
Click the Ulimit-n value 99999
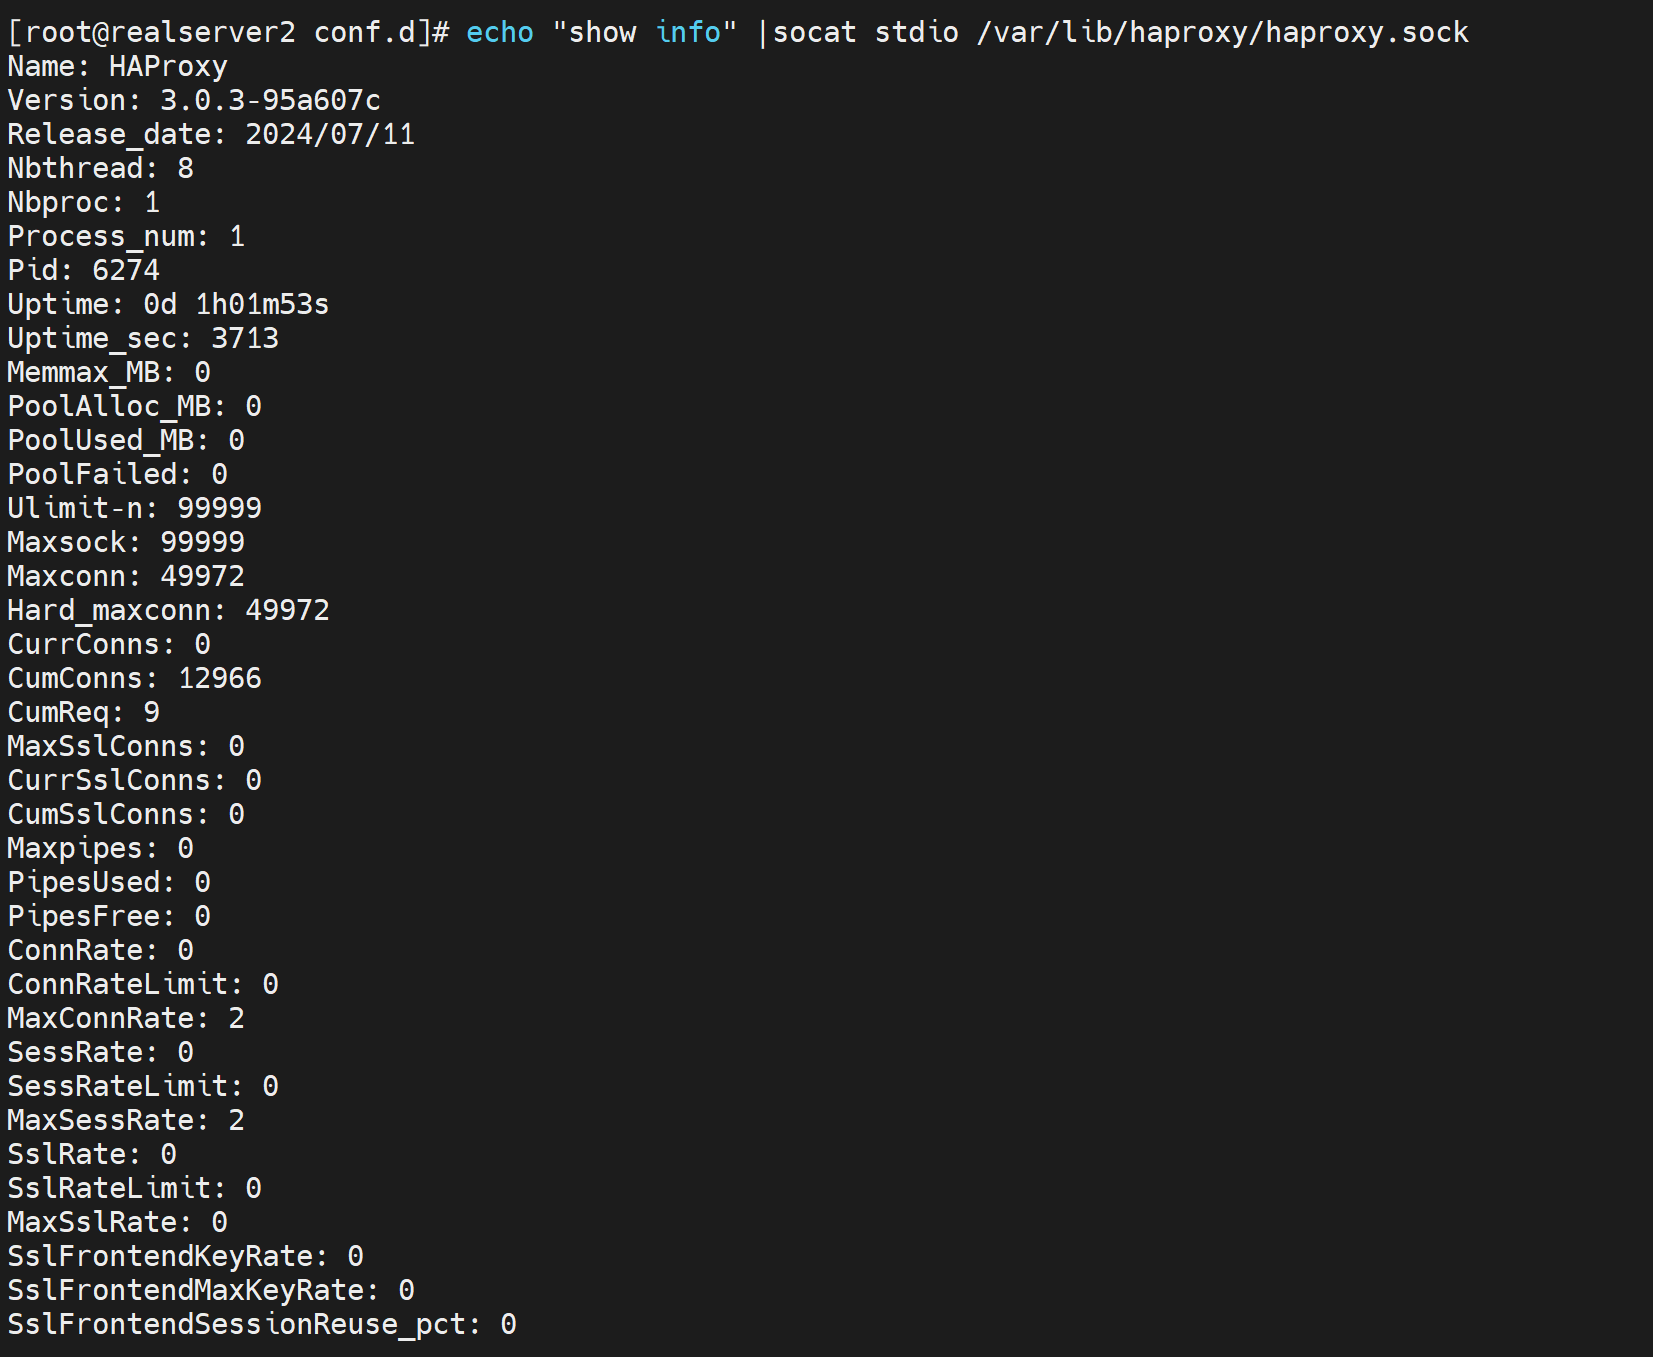(x=219, y=508)
